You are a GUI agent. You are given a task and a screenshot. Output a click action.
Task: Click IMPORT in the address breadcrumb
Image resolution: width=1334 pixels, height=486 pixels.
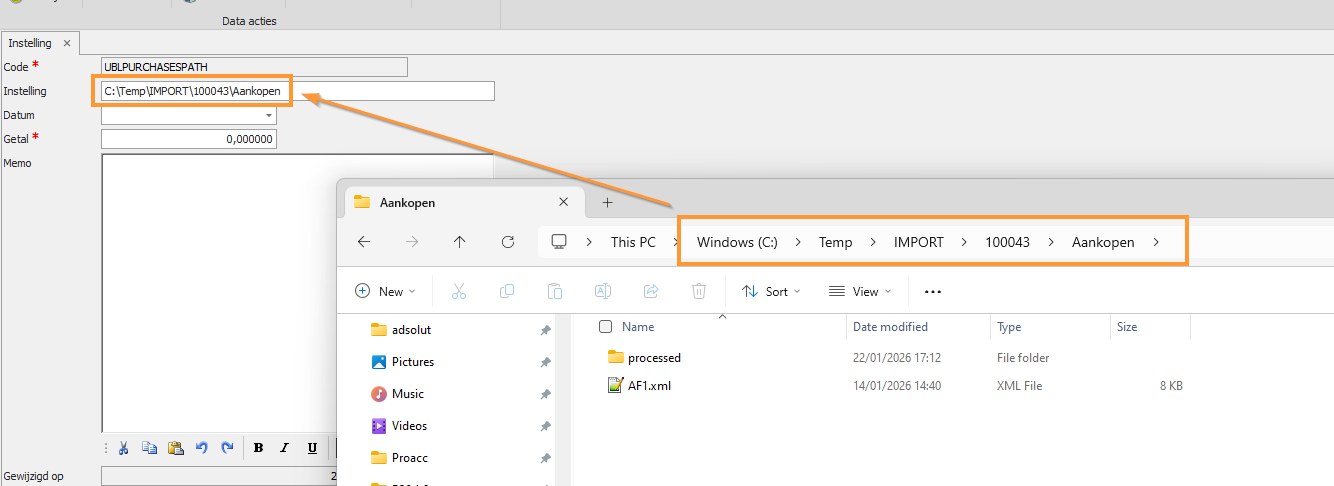click(918, 242)
